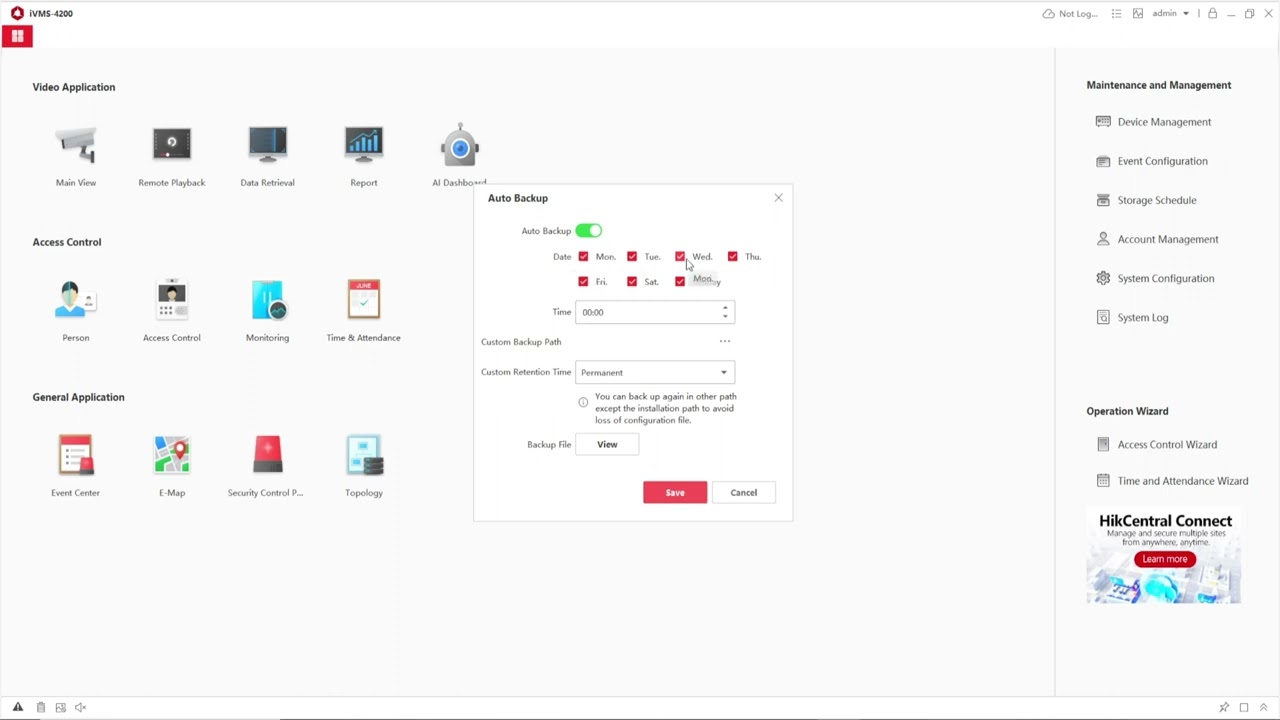Save the Auto Backup settings
The width and height of the screenshot is (1280, 720).
click(675, 492)
